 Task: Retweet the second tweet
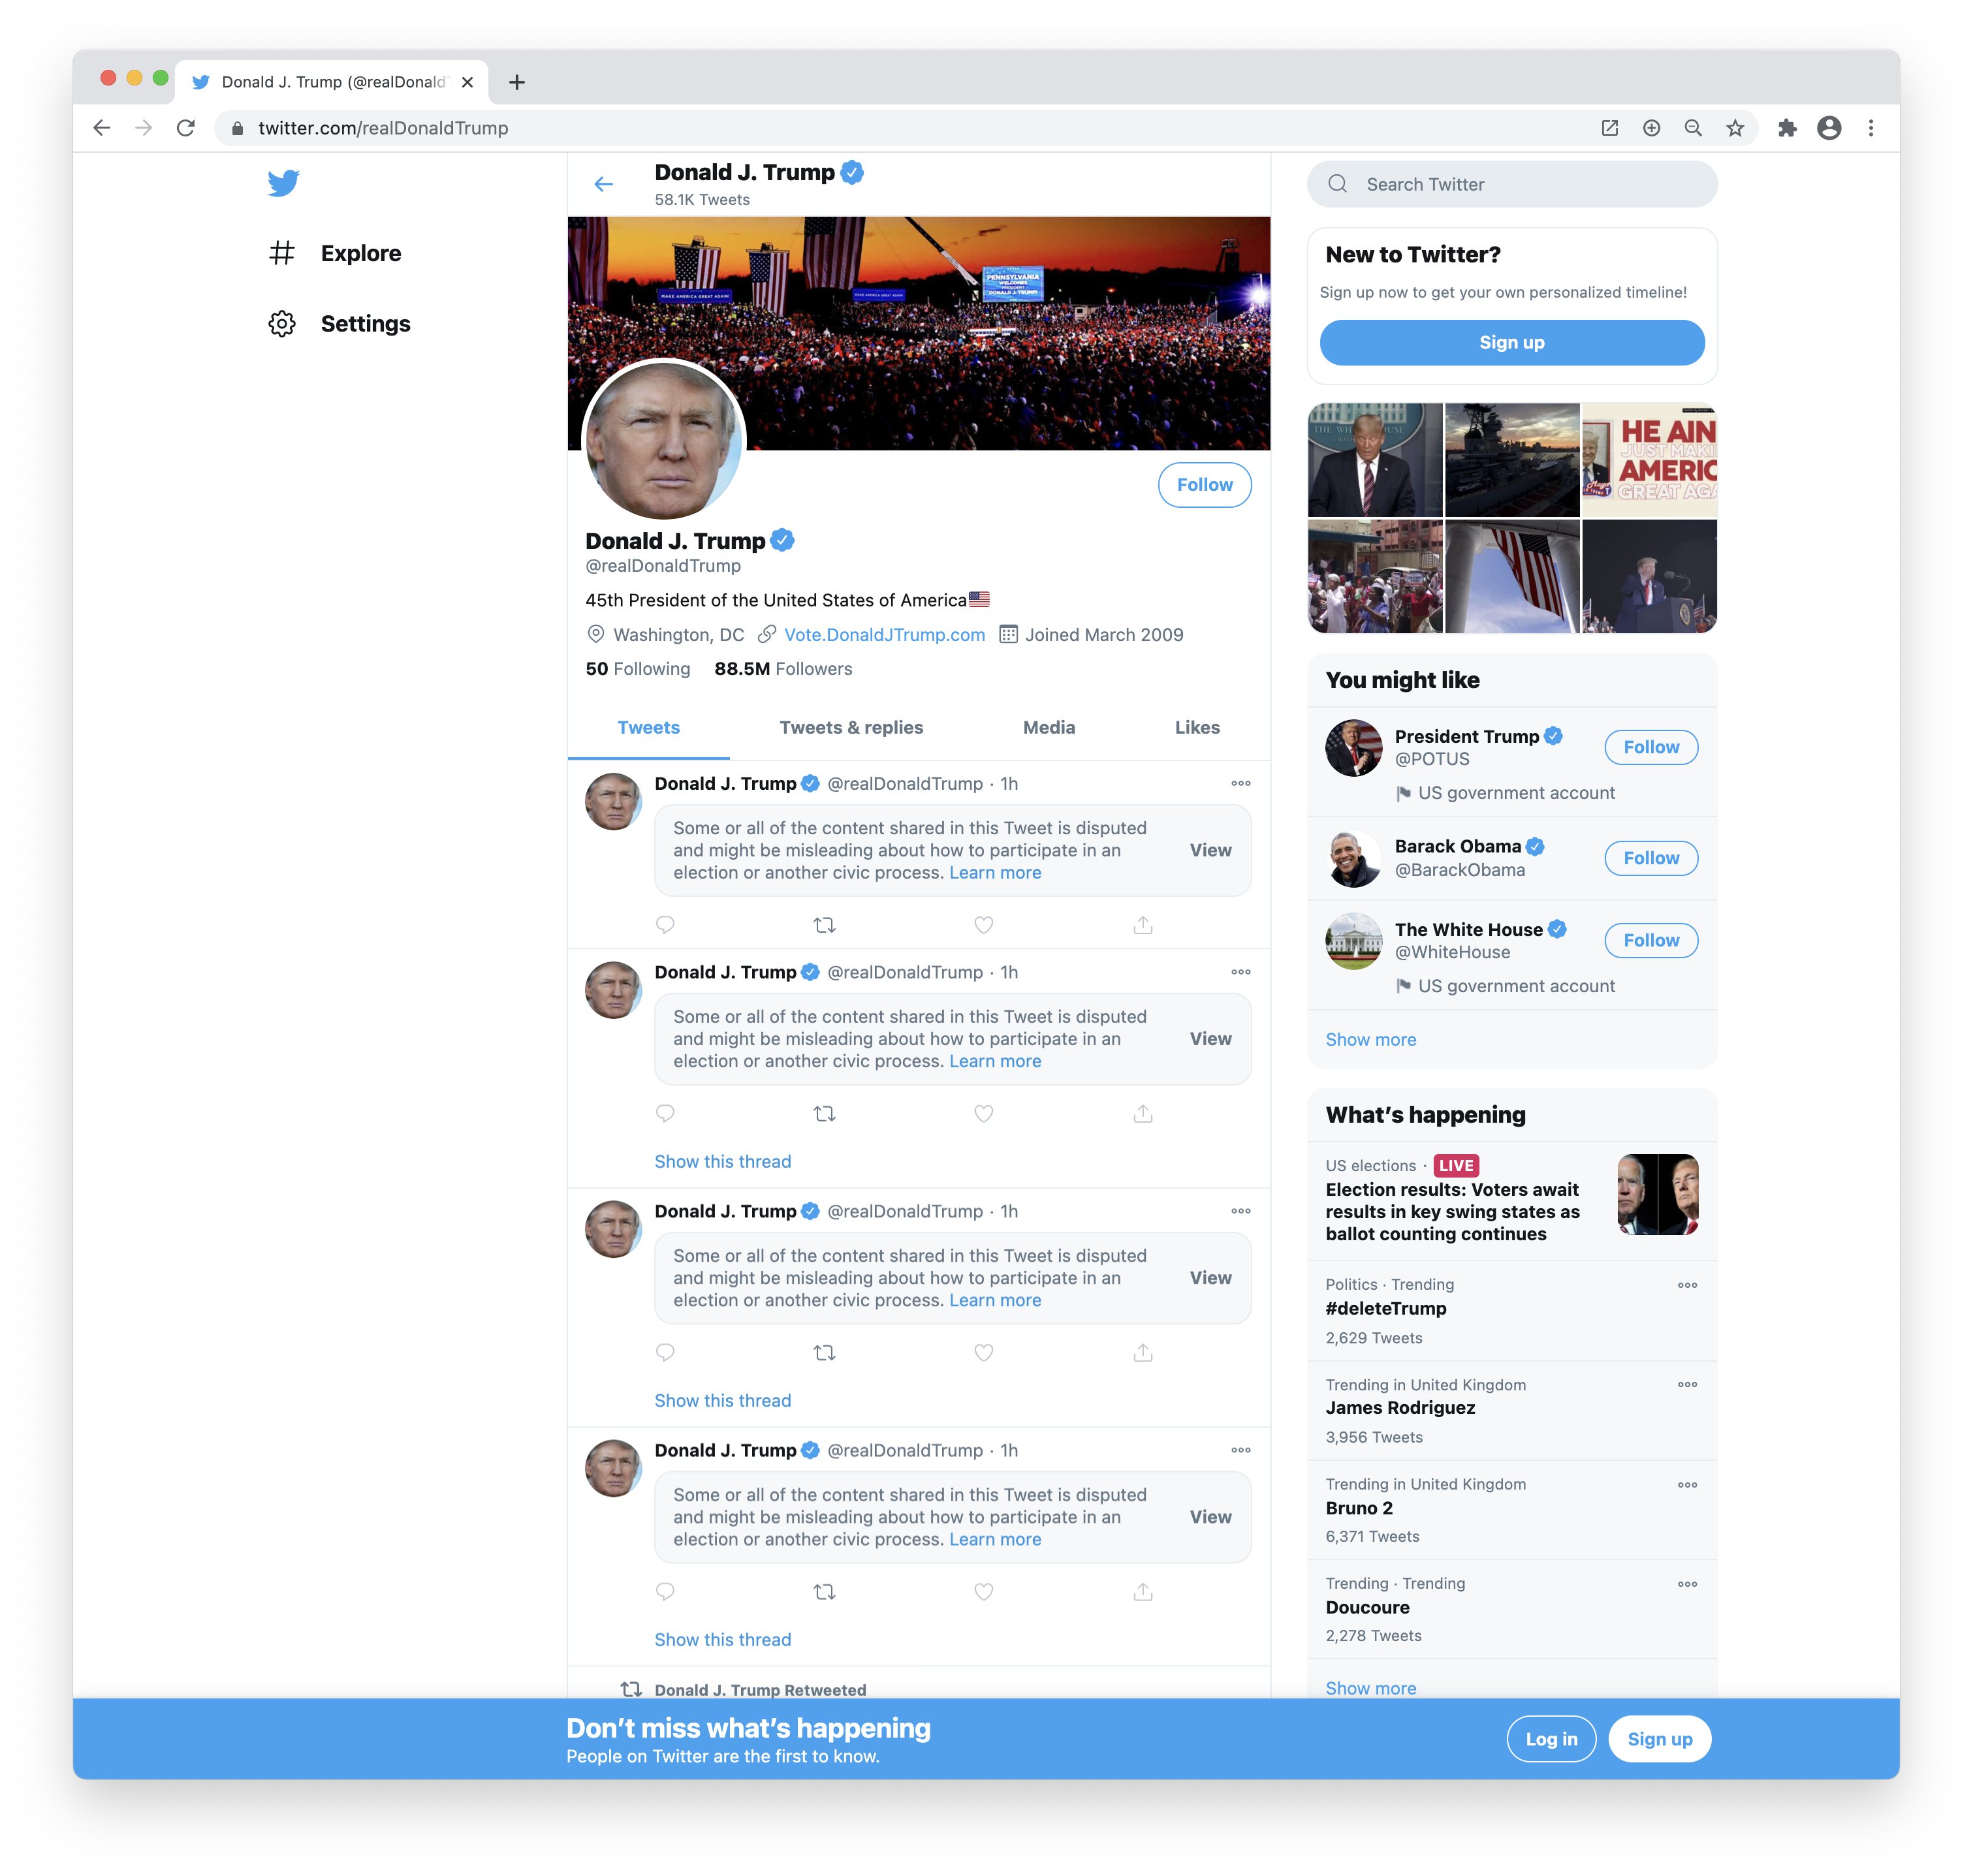[824, 1113]
